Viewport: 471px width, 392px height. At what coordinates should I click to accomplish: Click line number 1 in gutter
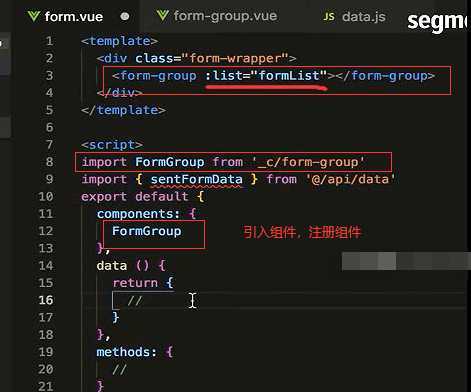[x=49, y=41]
